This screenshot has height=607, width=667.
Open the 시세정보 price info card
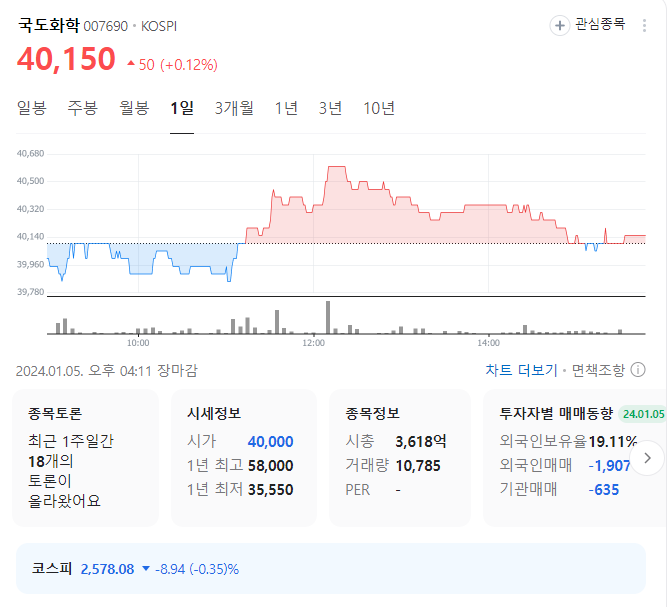click(x=244, y=458)
